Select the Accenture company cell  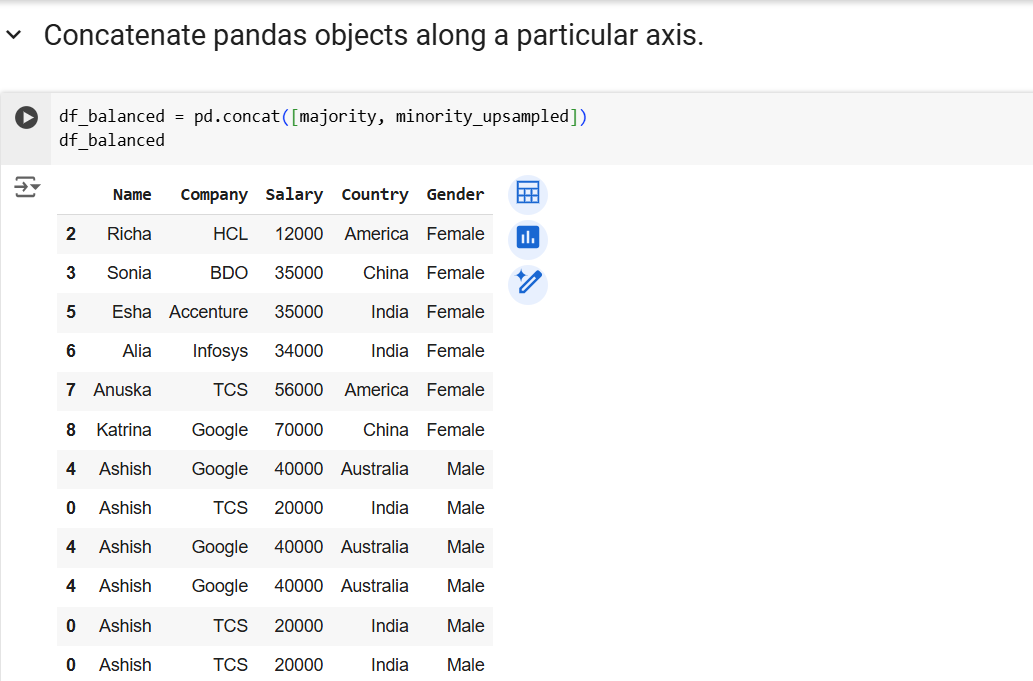[x=208, y=312]
